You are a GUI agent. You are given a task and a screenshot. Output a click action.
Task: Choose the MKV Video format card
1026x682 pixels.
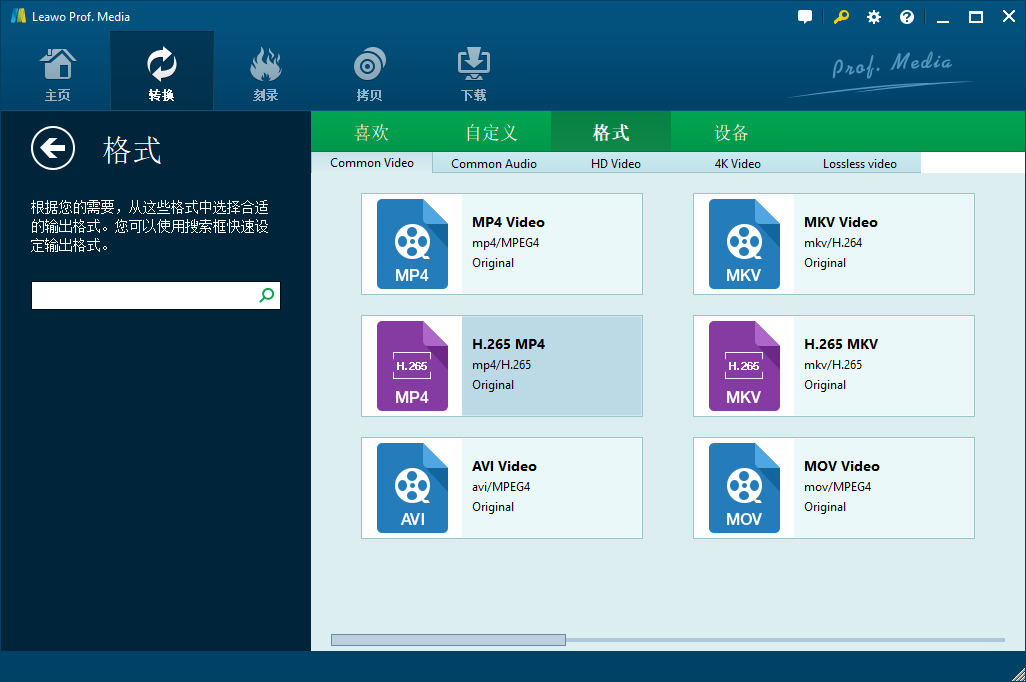point(834,244)
